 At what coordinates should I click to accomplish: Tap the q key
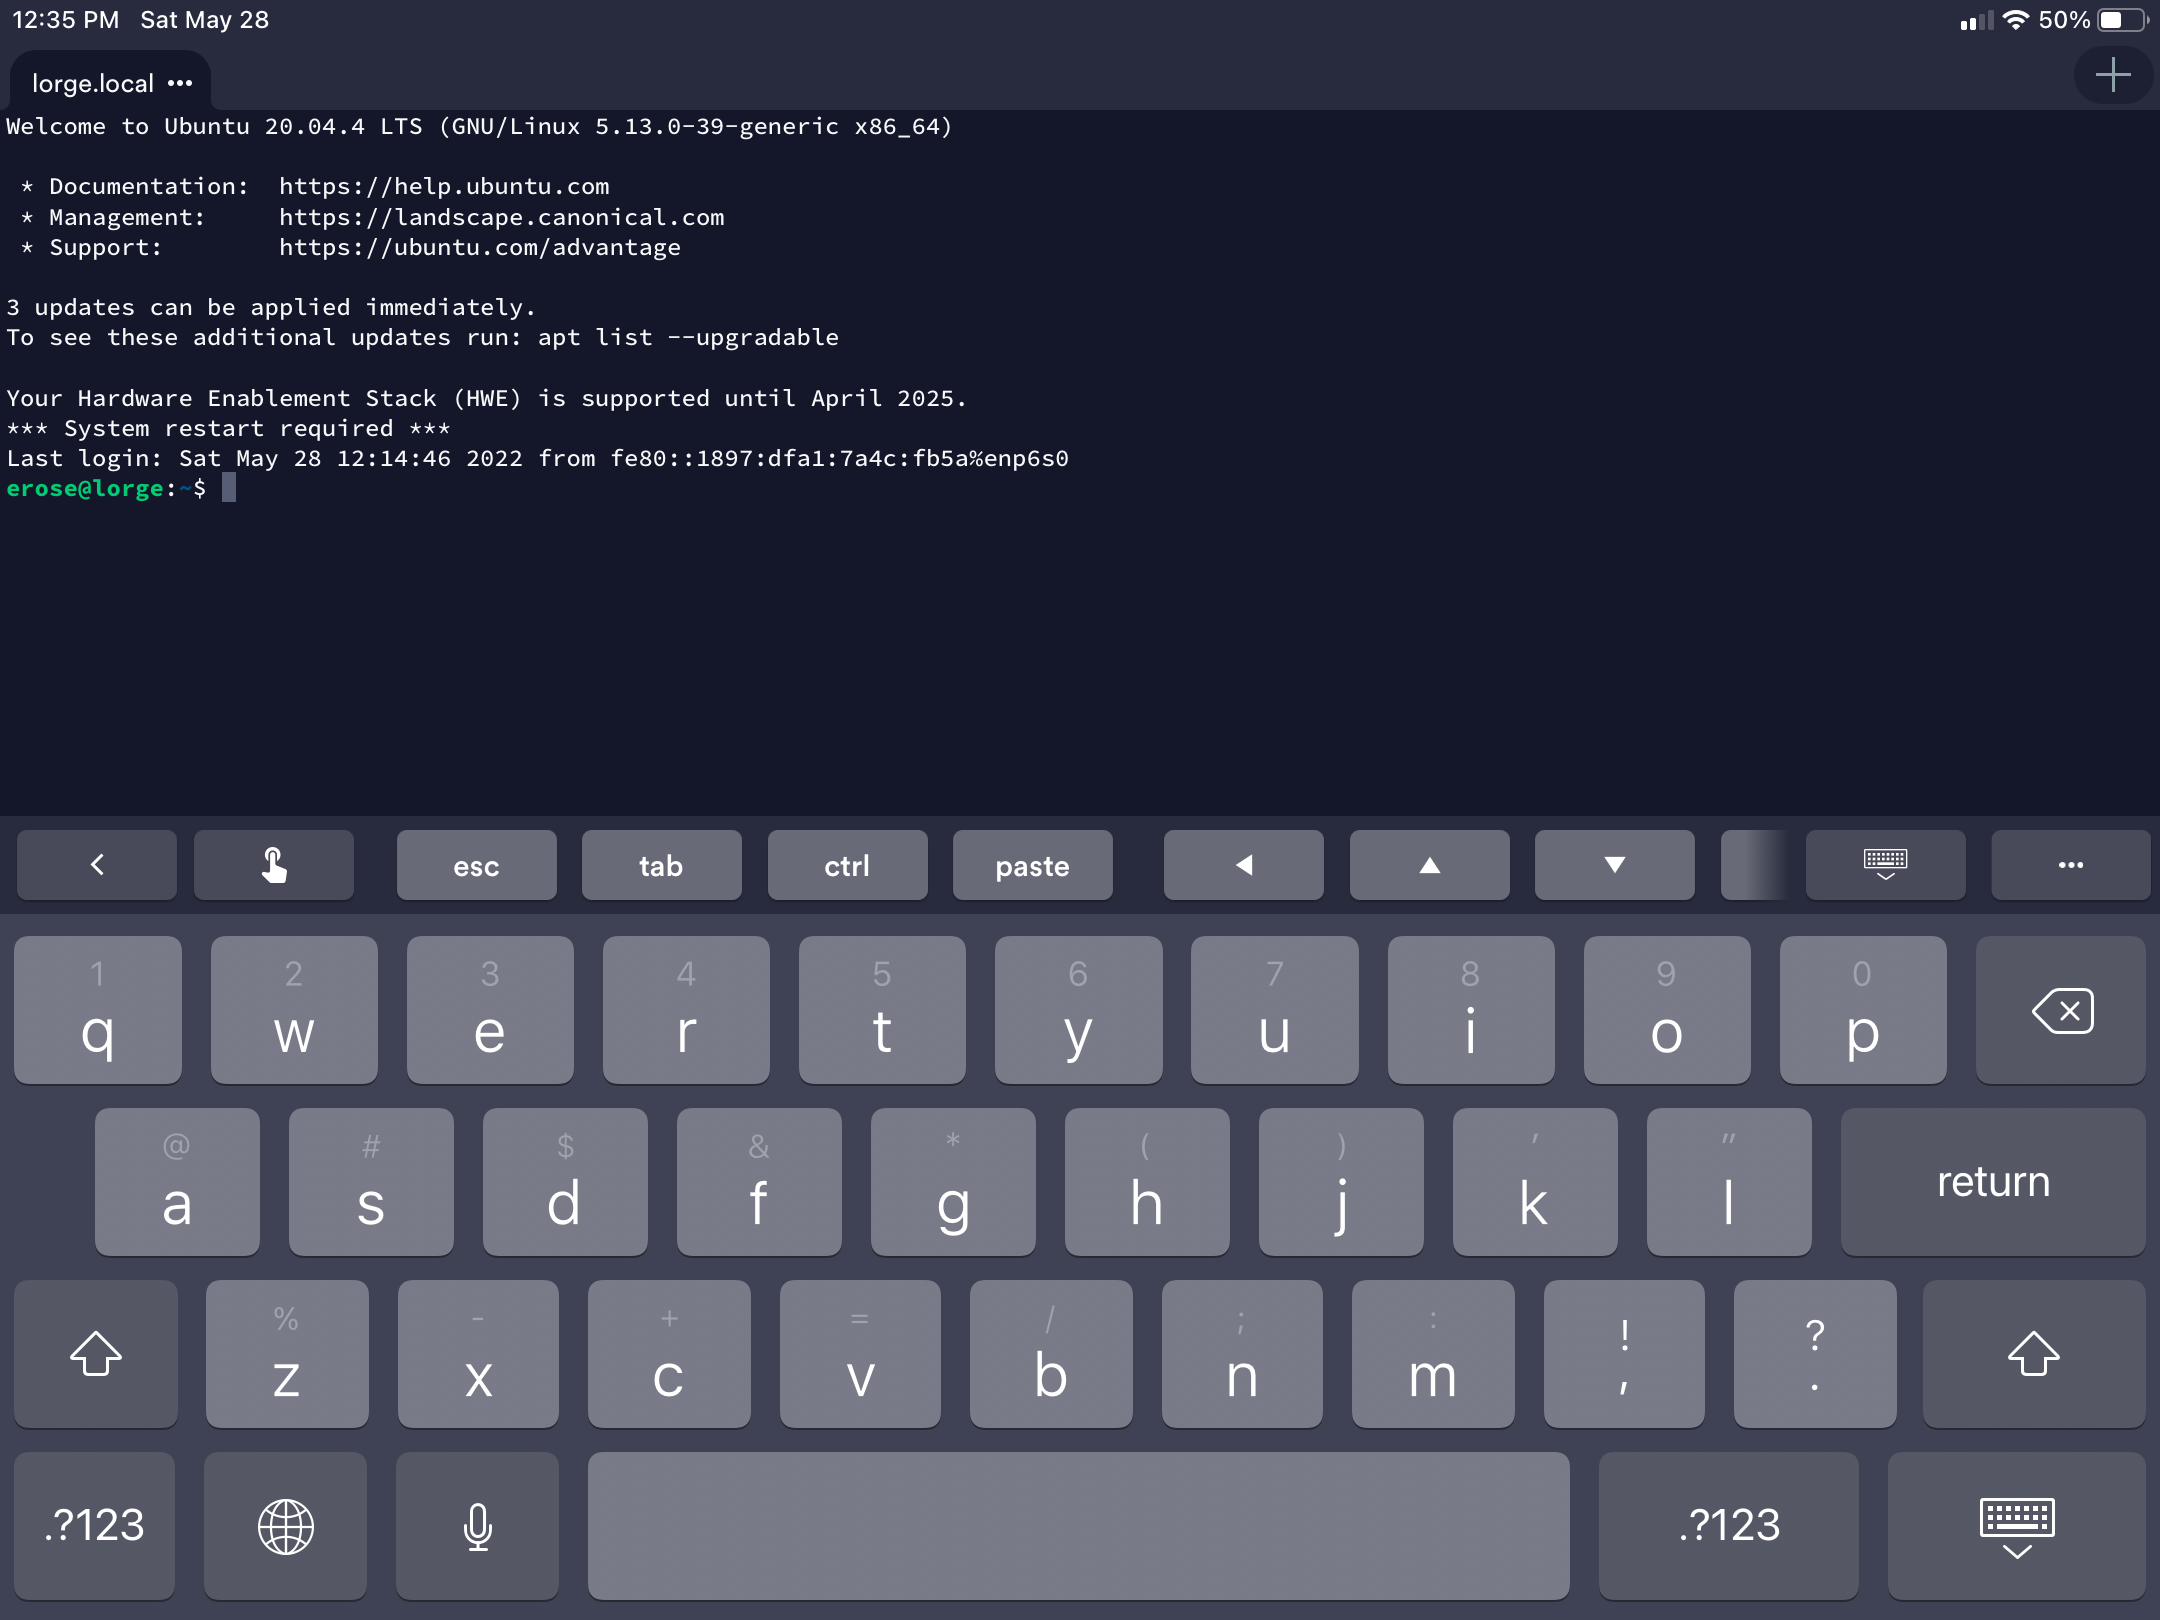[98, 1010]
